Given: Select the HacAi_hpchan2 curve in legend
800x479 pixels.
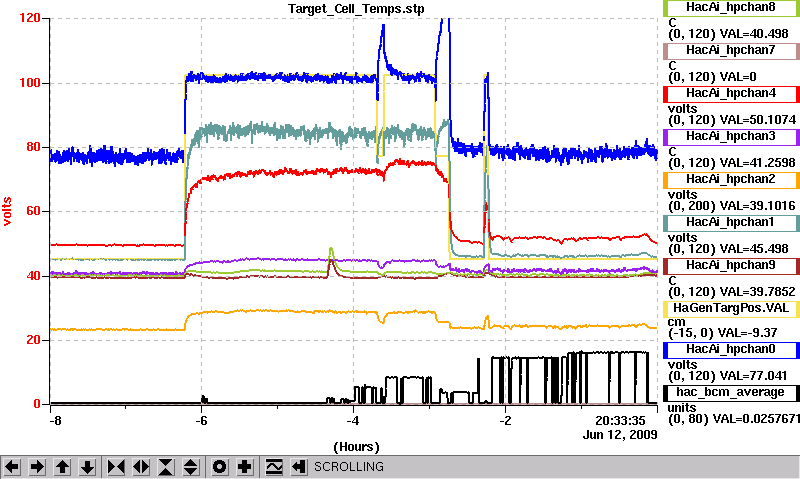Looking at the screenshot, I should pyautogui.click(x=731, y=180).
